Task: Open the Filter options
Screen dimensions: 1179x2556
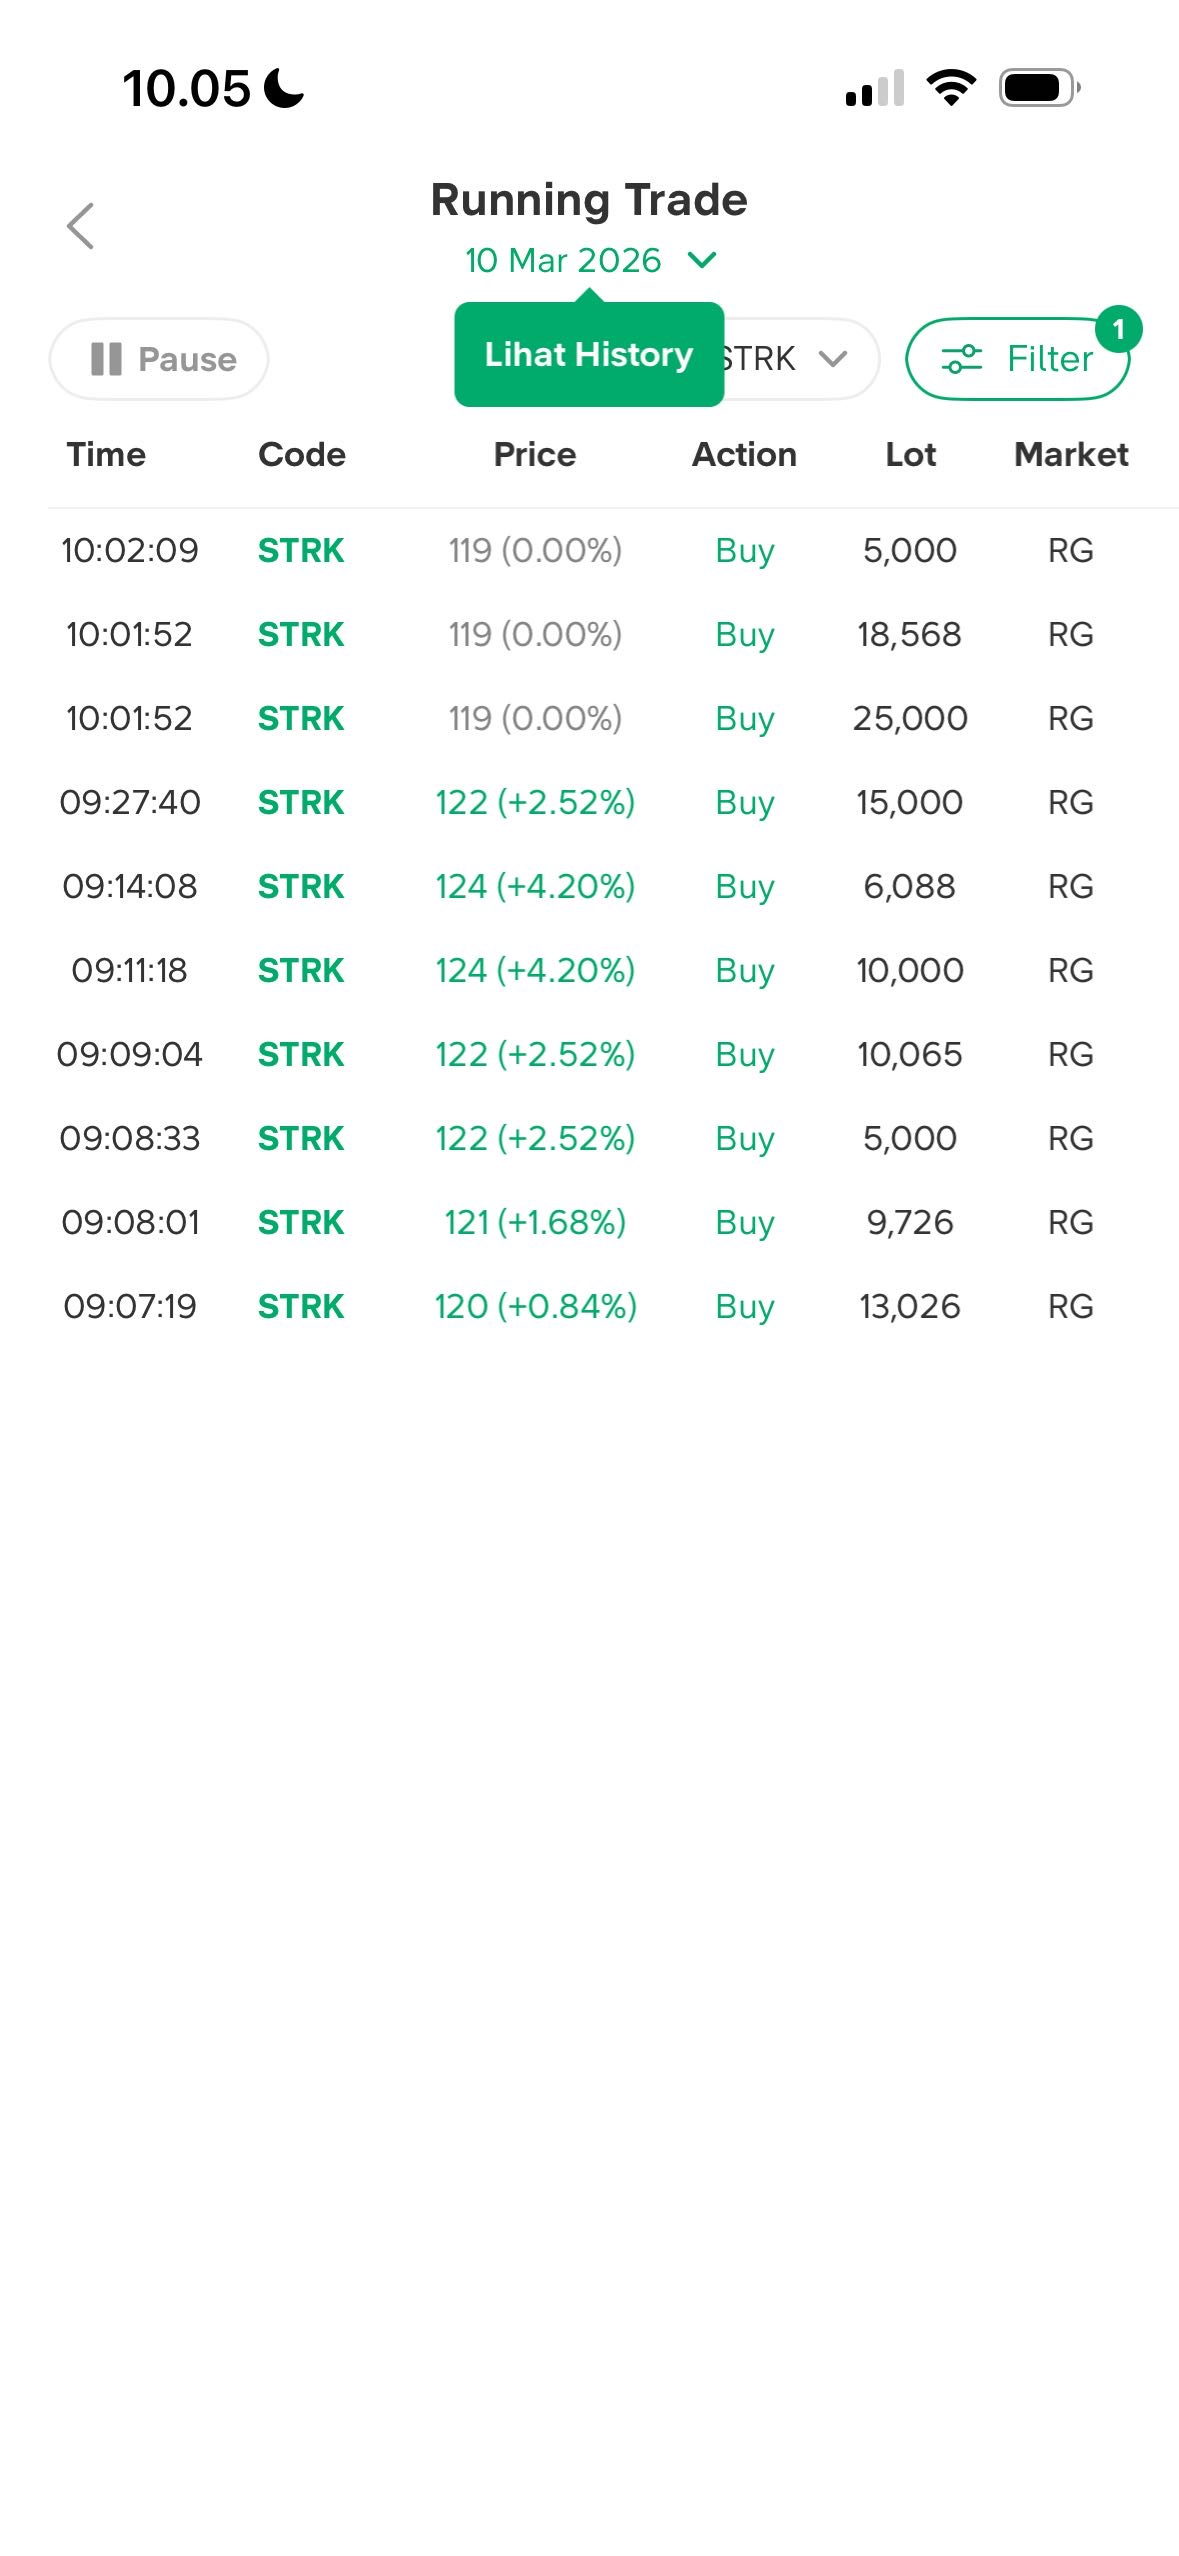Action: coord(1016,359)
